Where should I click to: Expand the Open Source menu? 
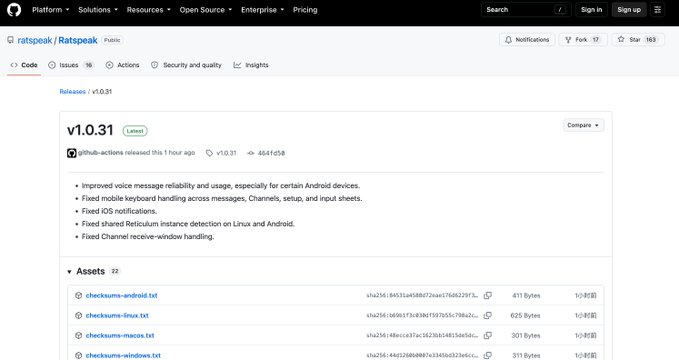click(206, 10)
